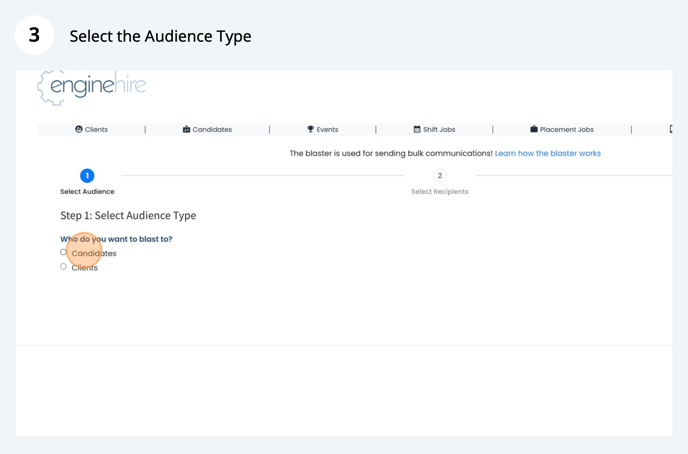Click the Clients nav icon
Image resolution: width=688 pixels, height=454 pixels.
79,129
